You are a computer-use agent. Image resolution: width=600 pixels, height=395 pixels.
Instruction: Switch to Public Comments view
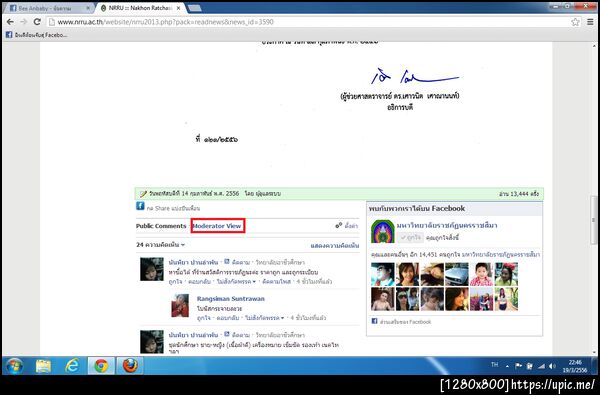coord(161,226)
